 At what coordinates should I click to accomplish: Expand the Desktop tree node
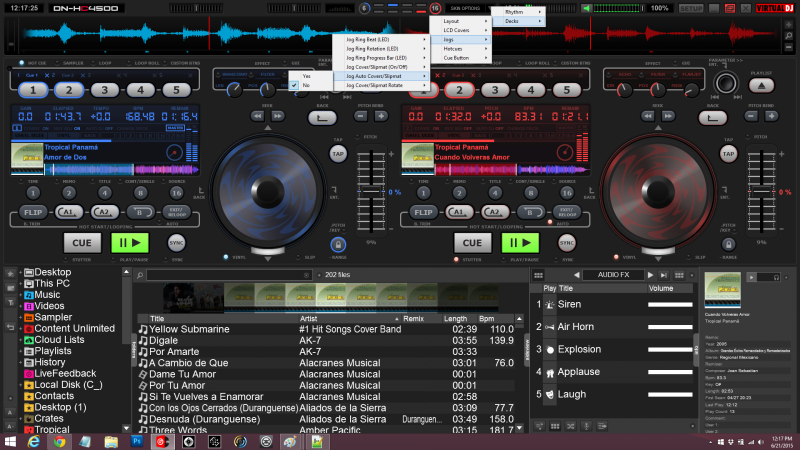(x=20, y=272)
